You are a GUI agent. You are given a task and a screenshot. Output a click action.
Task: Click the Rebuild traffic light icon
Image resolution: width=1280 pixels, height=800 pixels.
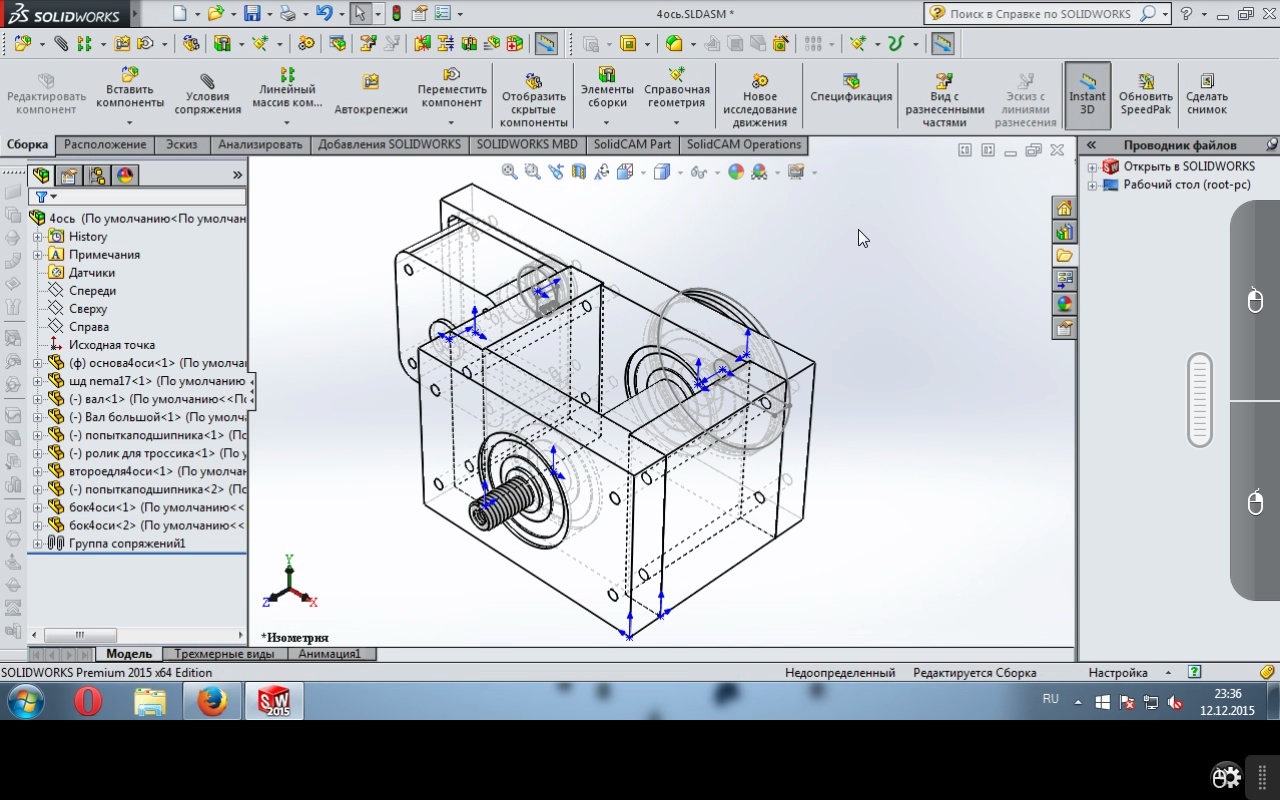[x=397, y=14]
